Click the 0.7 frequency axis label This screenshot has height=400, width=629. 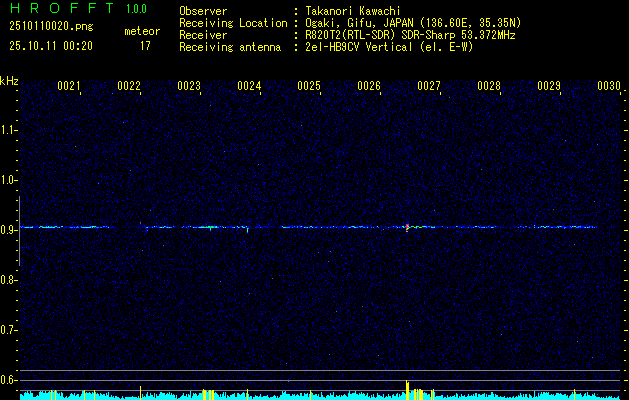8,330
